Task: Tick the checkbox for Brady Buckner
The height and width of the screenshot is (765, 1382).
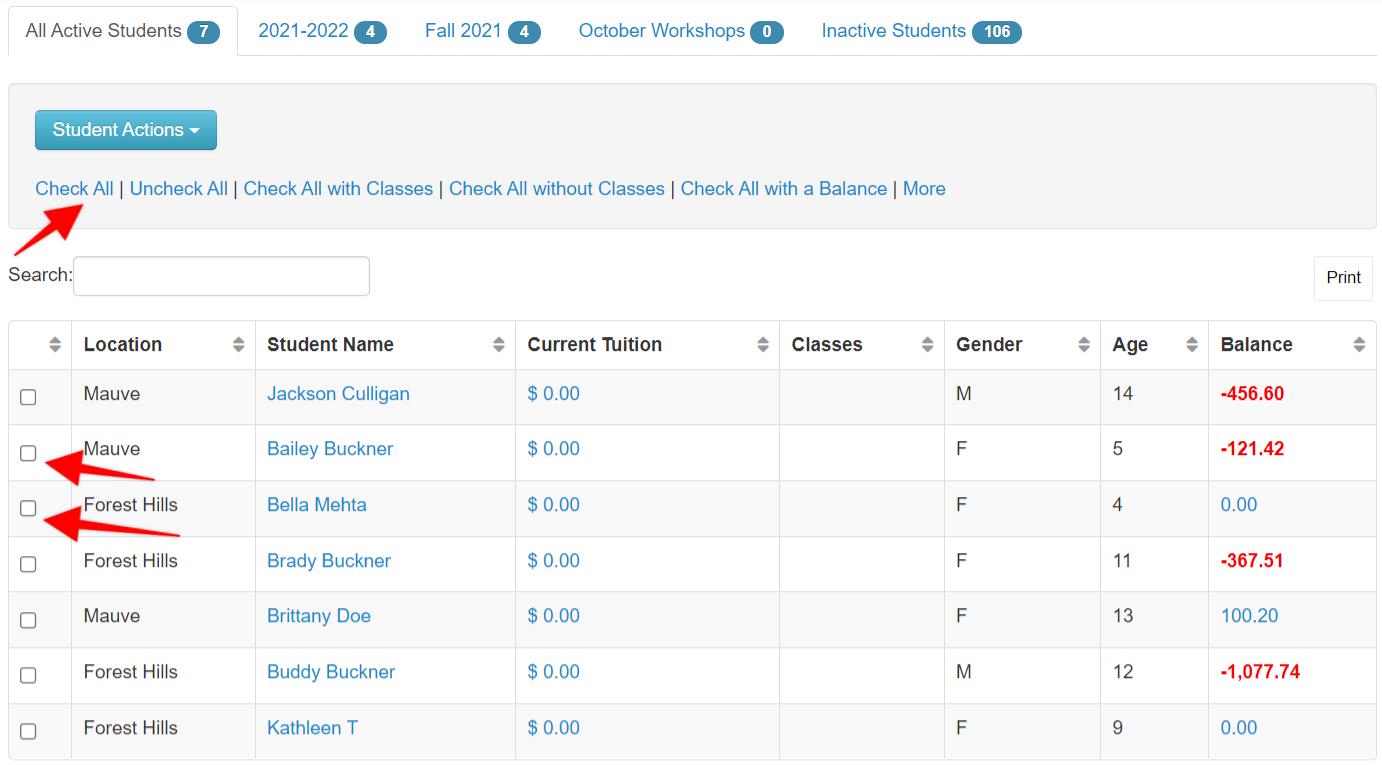Action: click(x=28, y=564)
